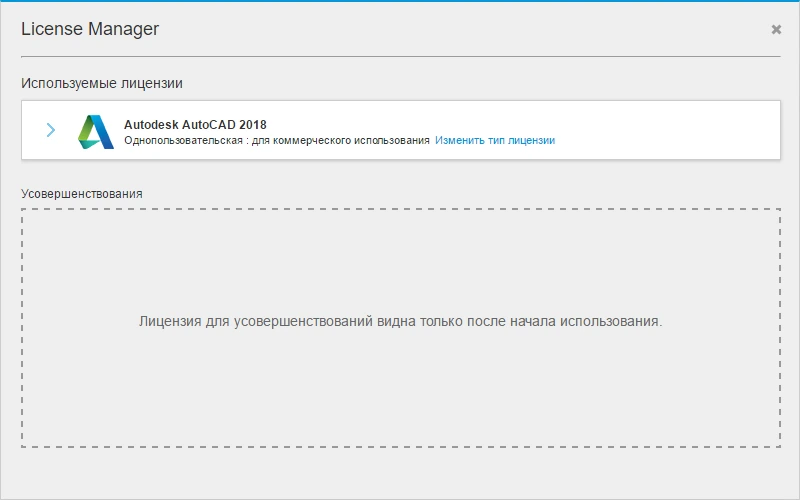
Task: Click the horizontal divider under License Manager
Action: pos(401,56)
